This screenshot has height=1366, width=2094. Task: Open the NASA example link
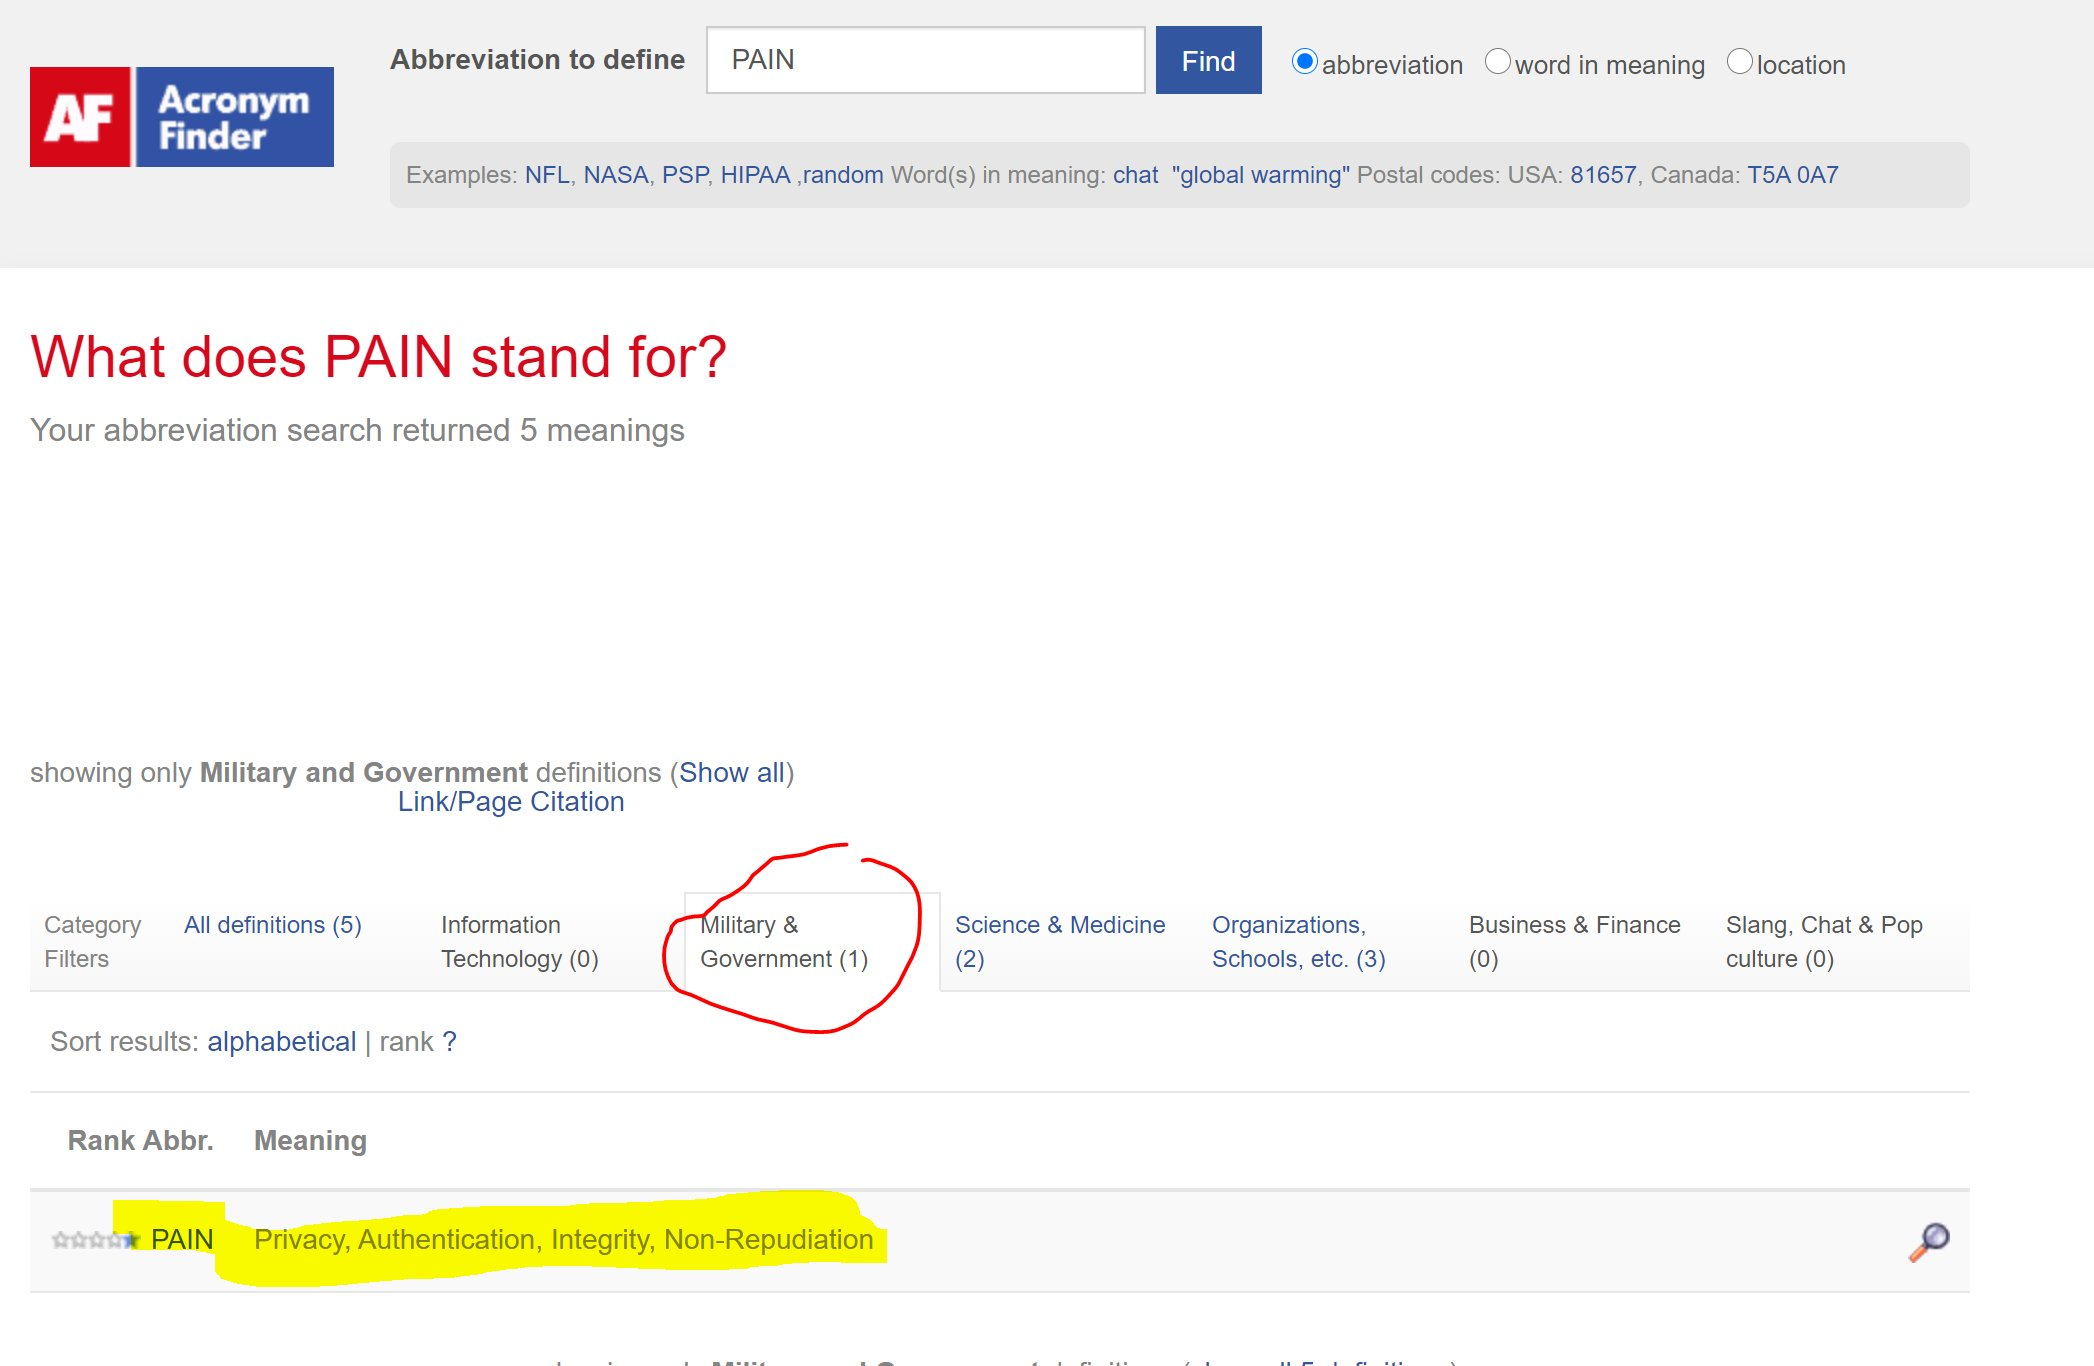click(x=616, y=175)
